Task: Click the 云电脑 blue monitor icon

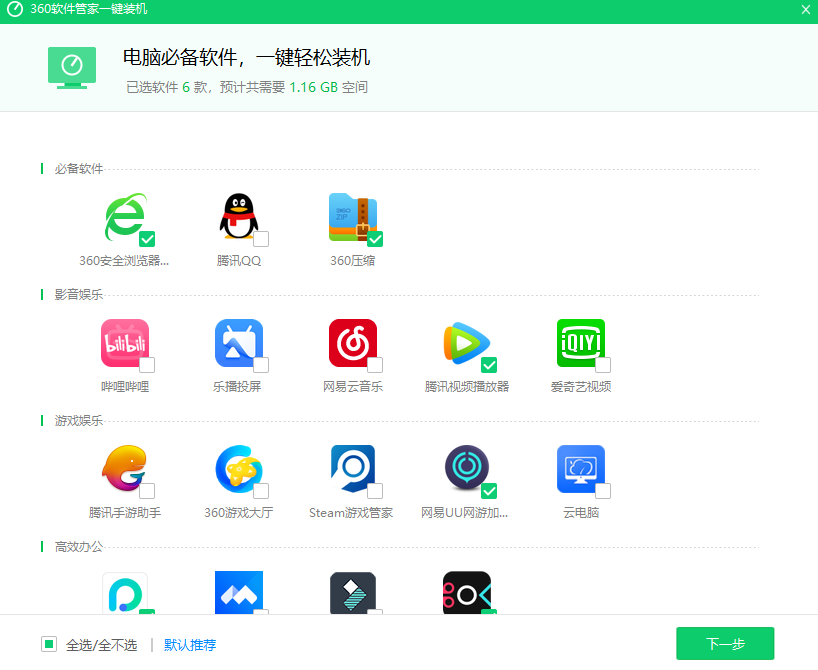Action: click(581, 469)
